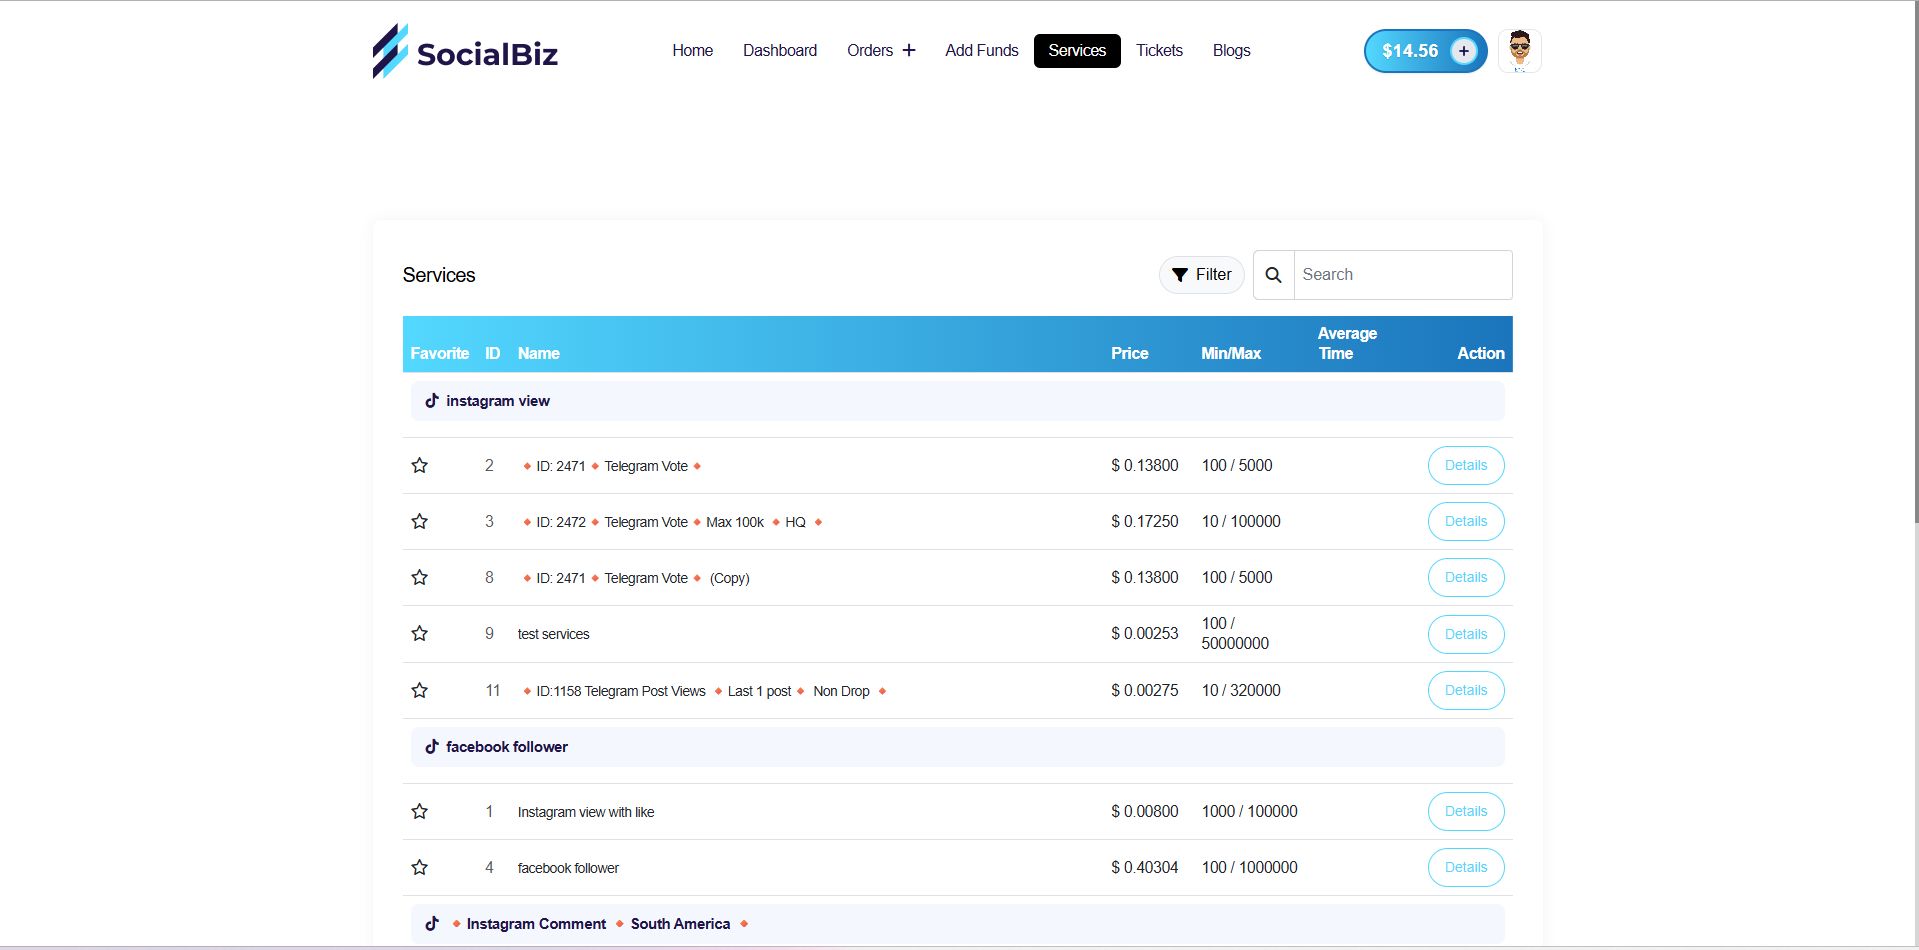This screenshot has width=1919, height=950.
Task: Show Details for Telegram Vote (Copy)
Action: pos(1466,577)
